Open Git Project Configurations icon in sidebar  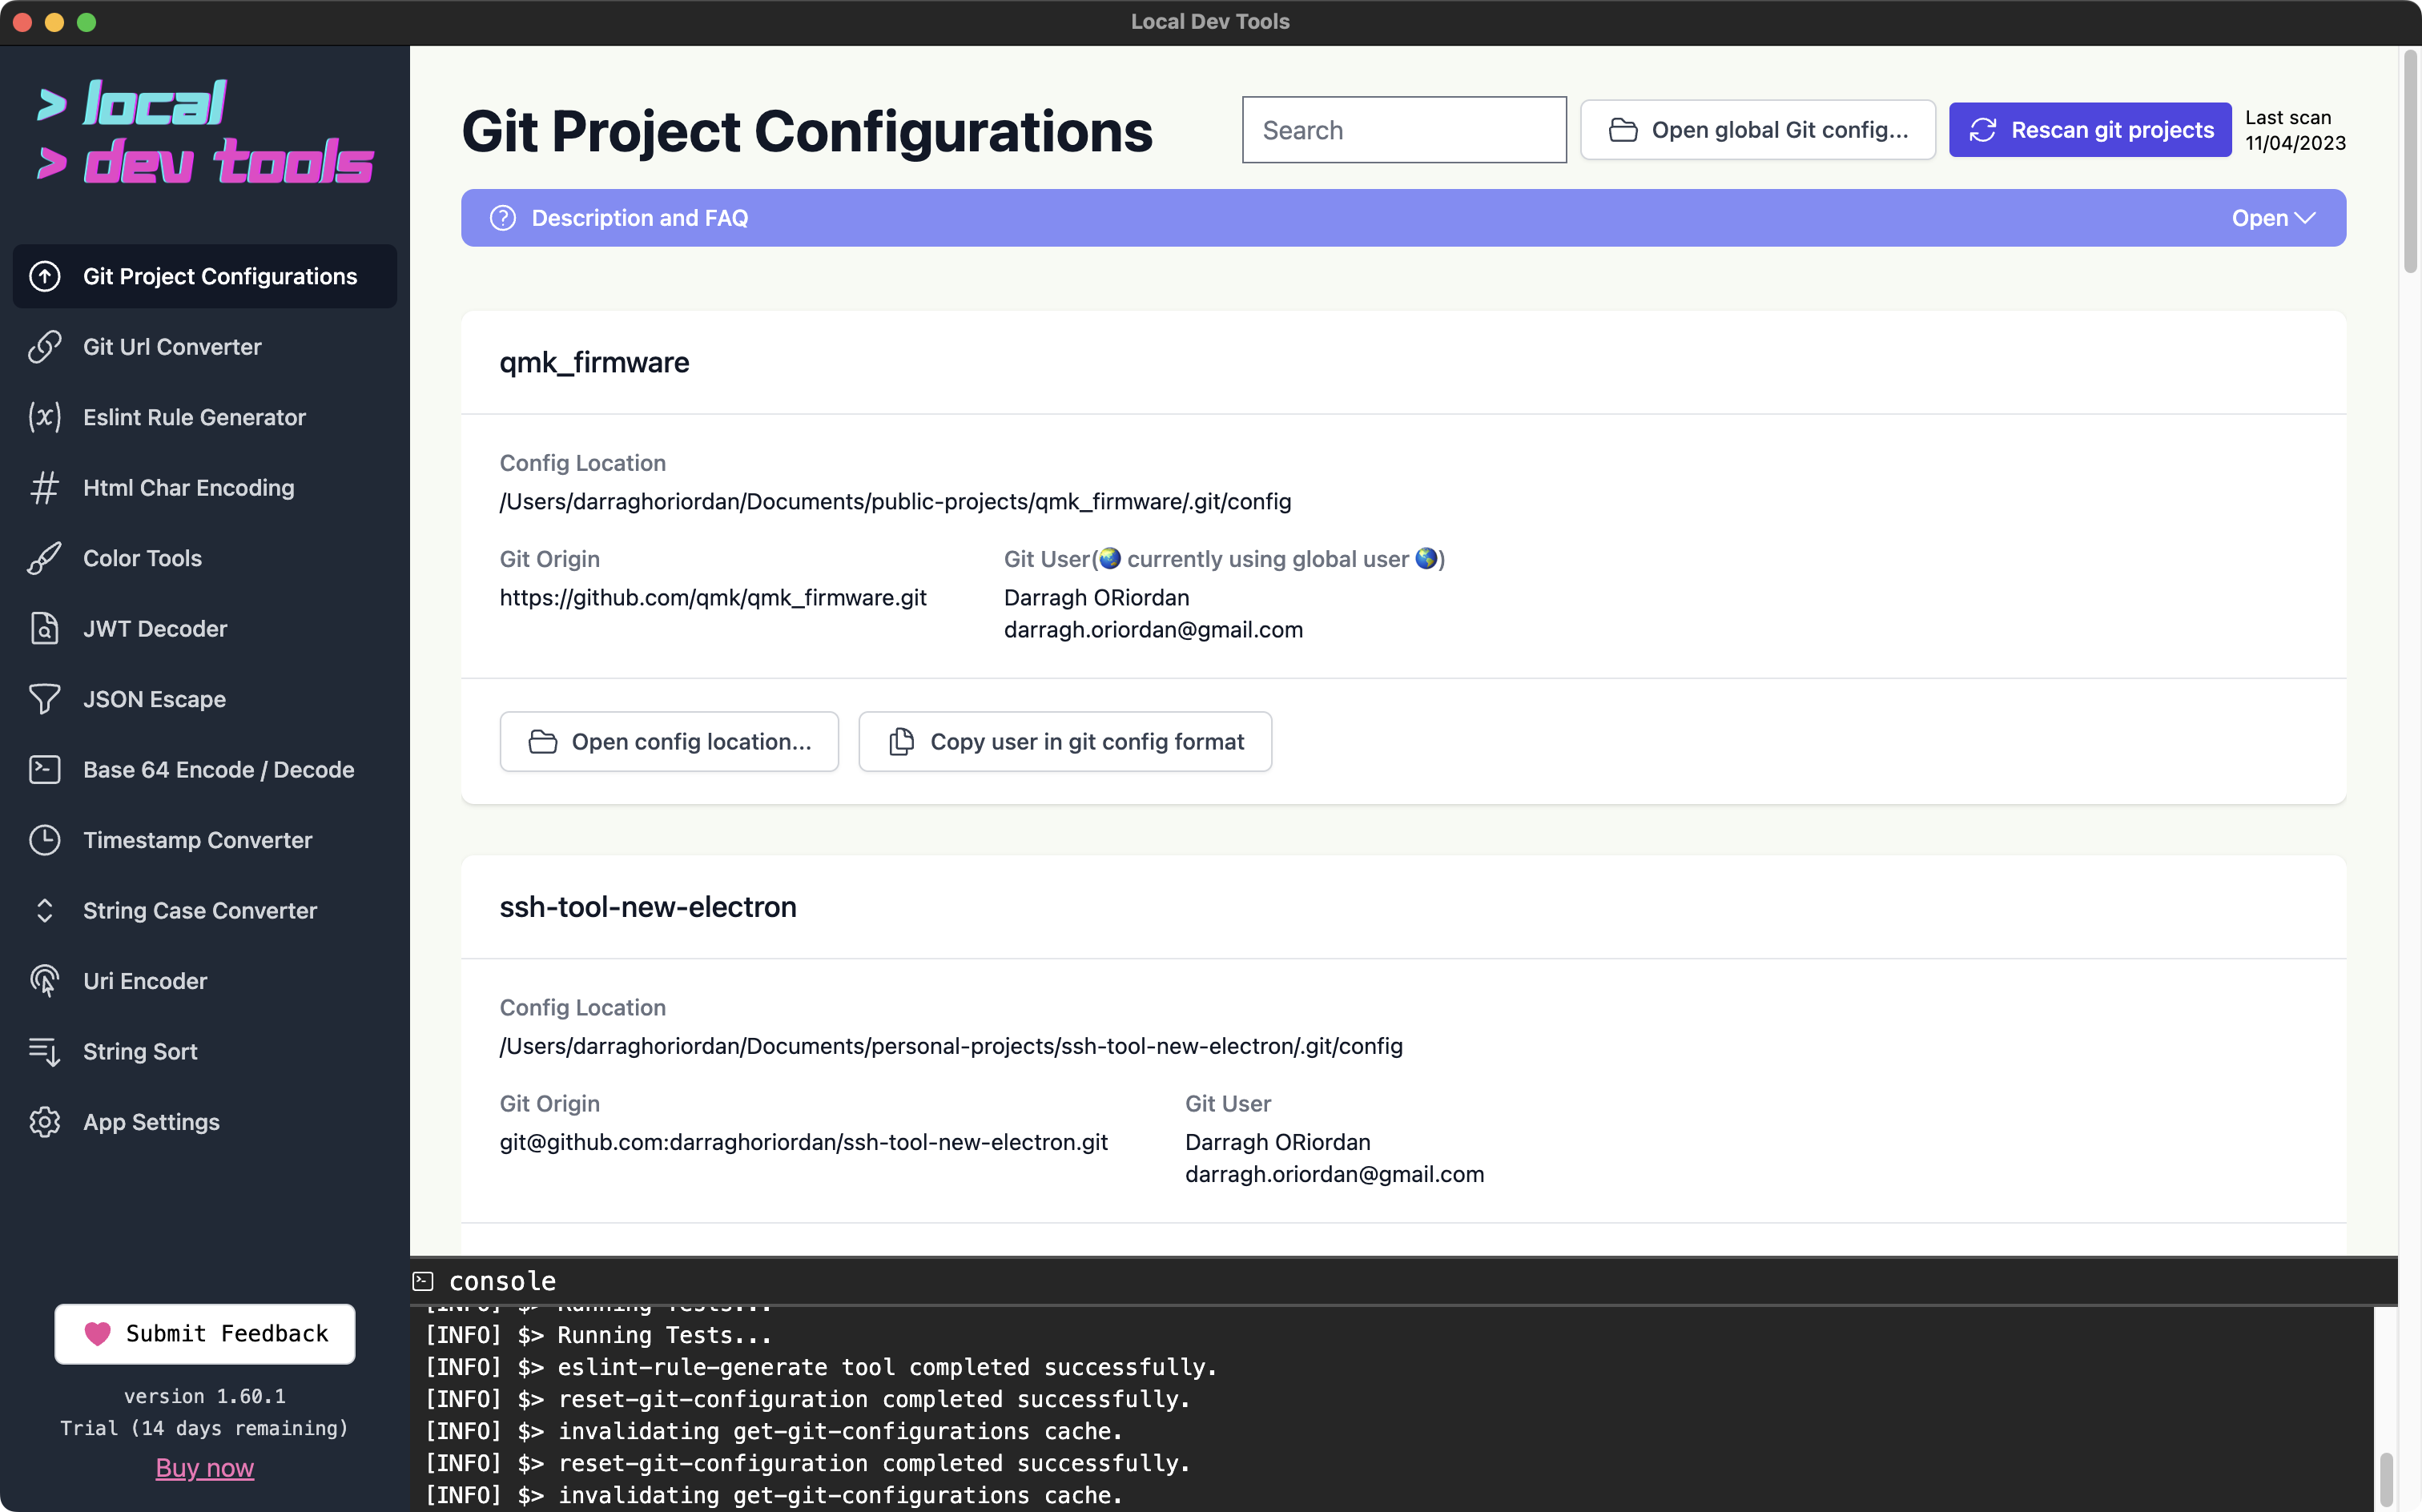(45, 276)
